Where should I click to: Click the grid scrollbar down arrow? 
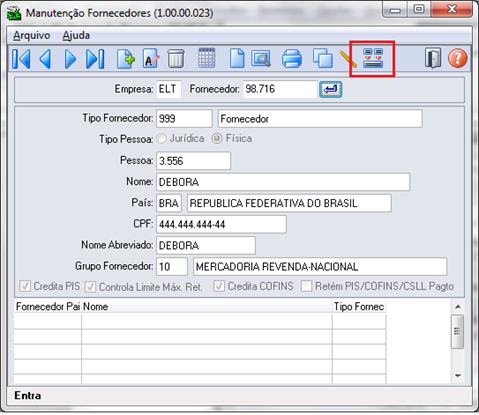click(x=458, y=376)
